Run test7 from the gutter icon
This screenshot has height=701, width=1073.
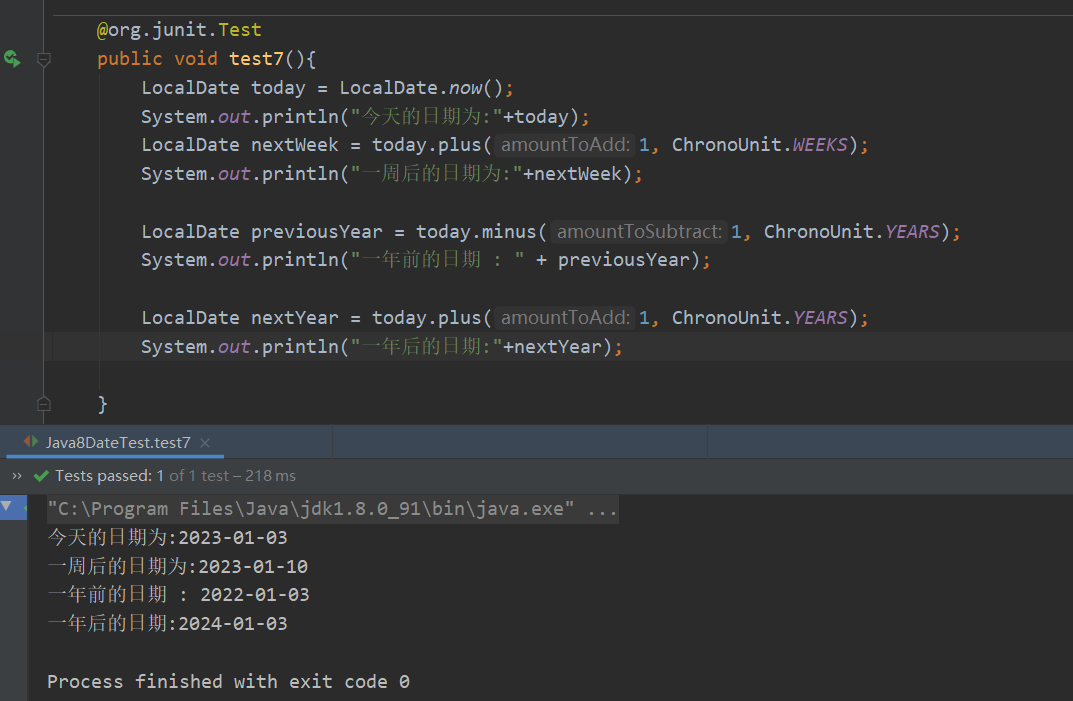point(12,59)
